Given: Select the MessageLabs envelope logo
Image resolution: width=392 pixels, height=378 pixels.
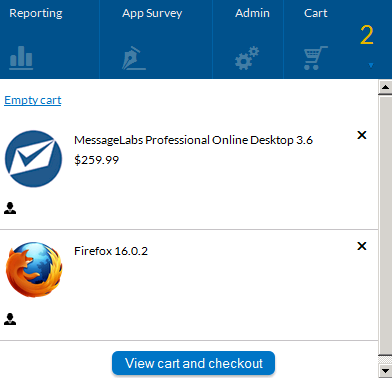Looking at the screenshot, I should [x=33, y=159].
